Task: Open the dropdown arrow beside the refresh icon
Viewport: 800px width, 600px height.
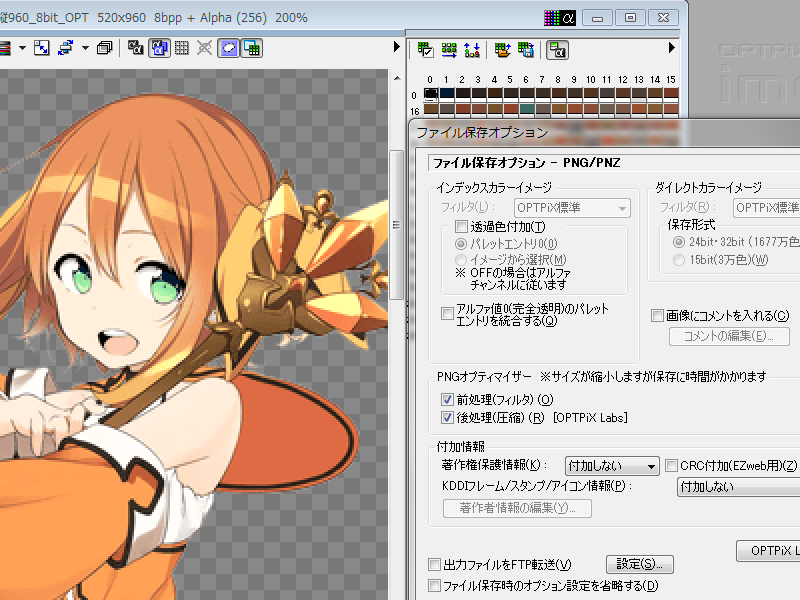Action: pos(85,48)
